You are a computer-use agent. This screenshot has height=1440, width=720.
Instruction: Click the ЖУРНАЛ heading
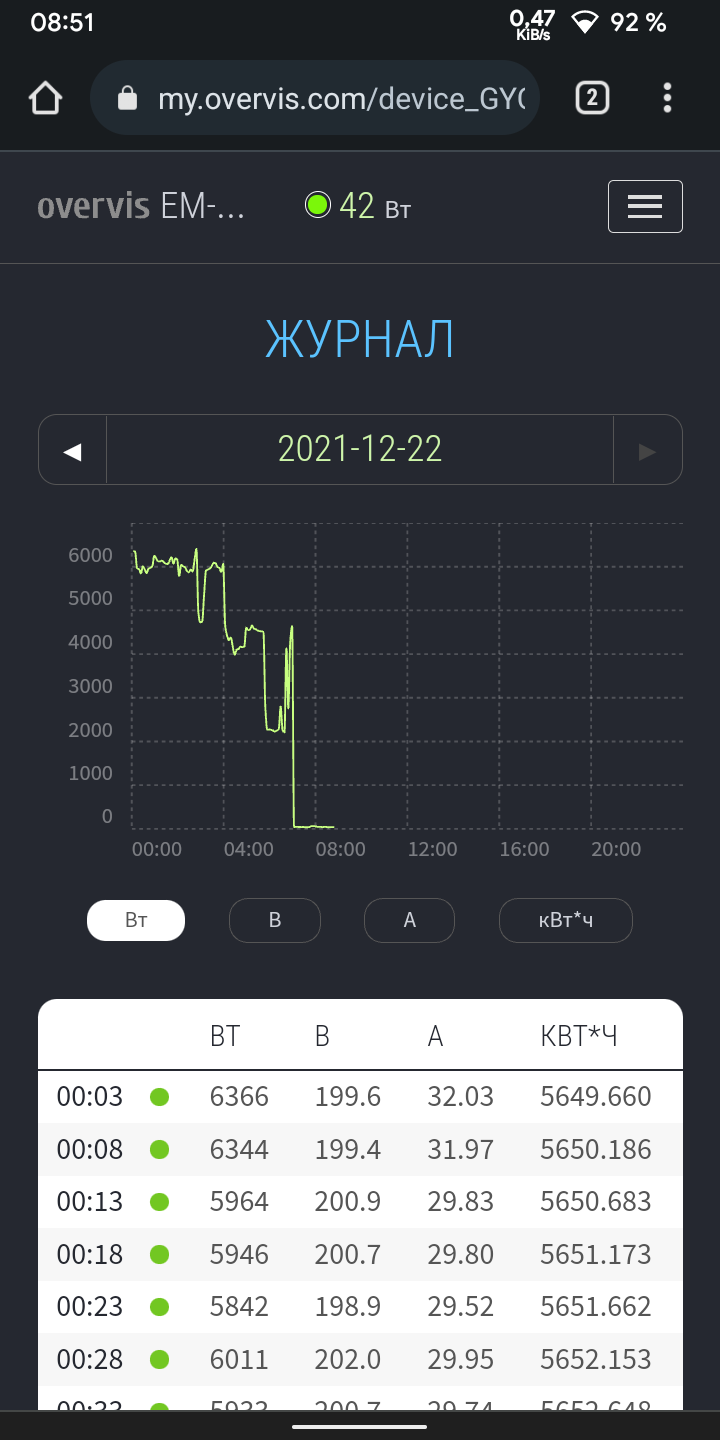(360, 340)
